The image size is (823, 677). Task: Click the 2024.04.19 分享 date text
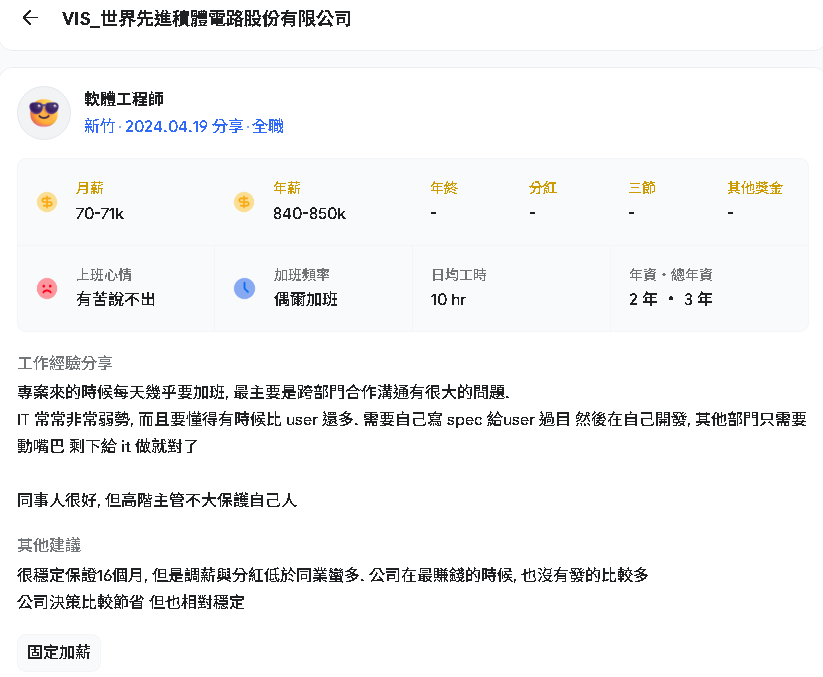tap(184, 126)
